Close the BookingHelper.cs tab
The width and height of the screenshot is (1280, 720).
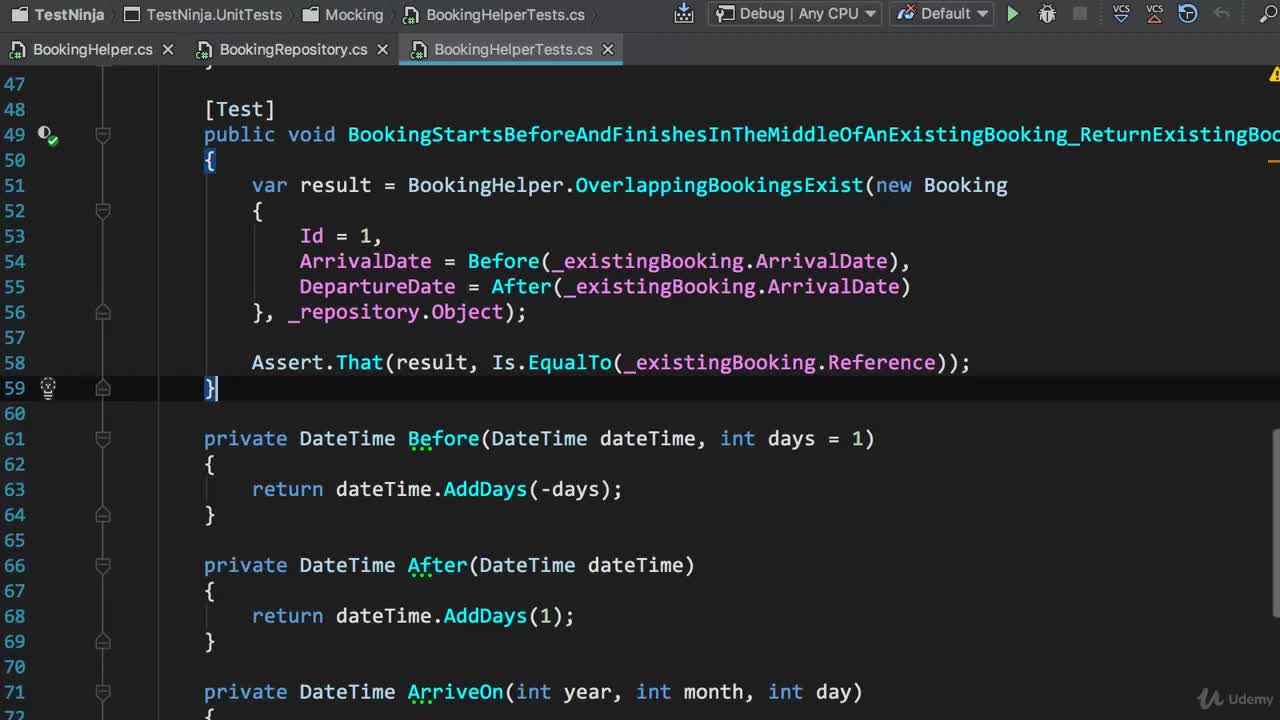168,49
